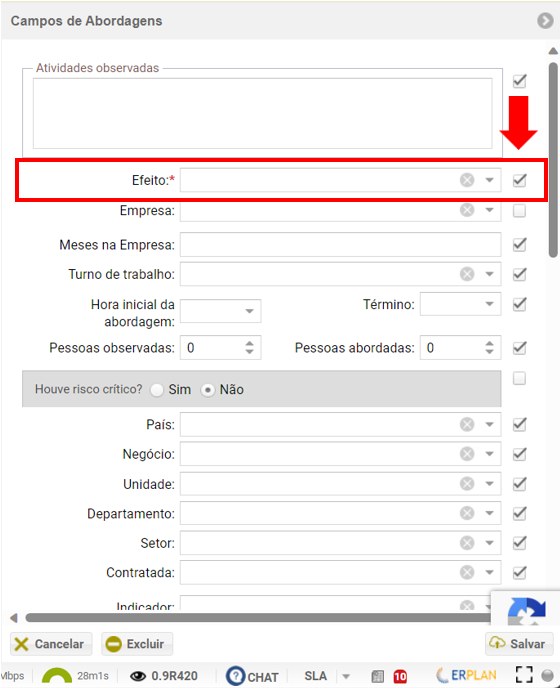
Task: Clear the Turno de trabalho field
Action: click(x=467, y=274)
